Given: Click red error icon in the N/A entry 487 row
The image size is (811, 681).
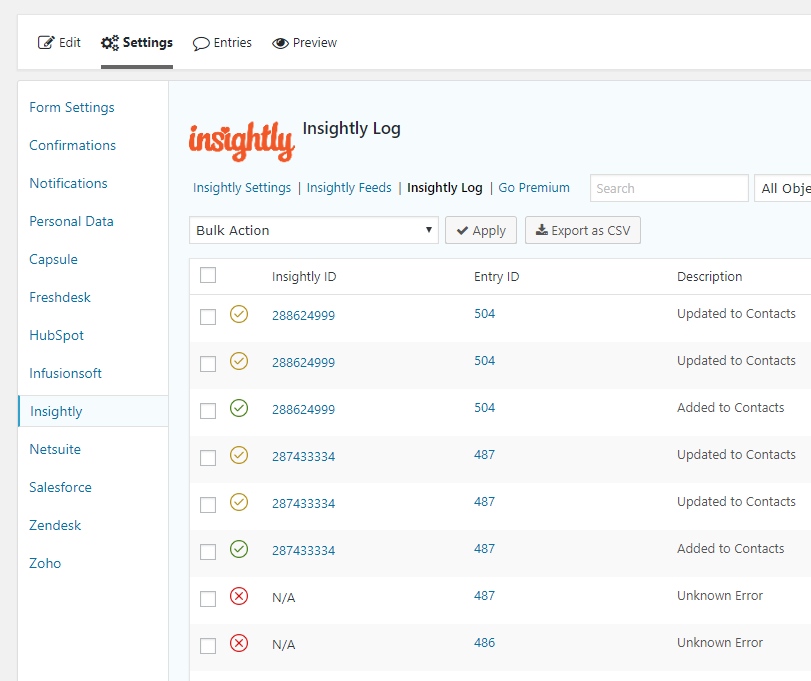Looking at the screenshot, I should [x=239, y=596].
